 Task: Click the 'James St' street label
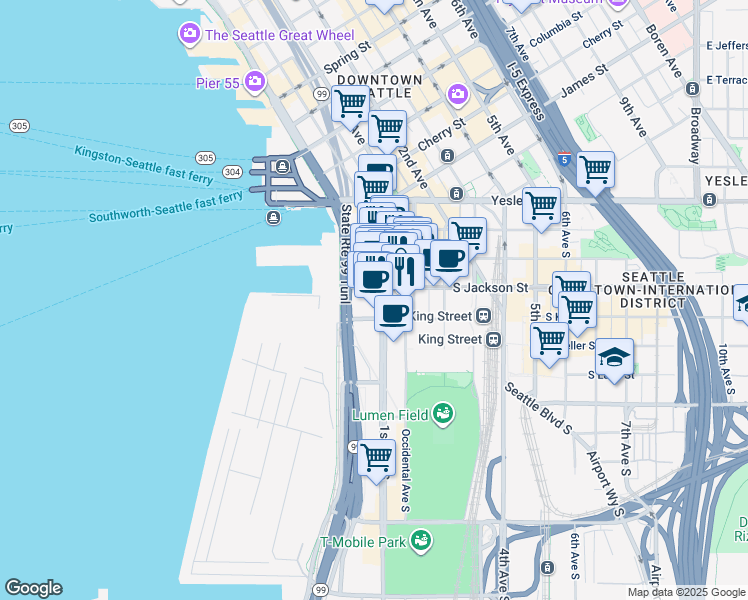[x=585, y=81]
